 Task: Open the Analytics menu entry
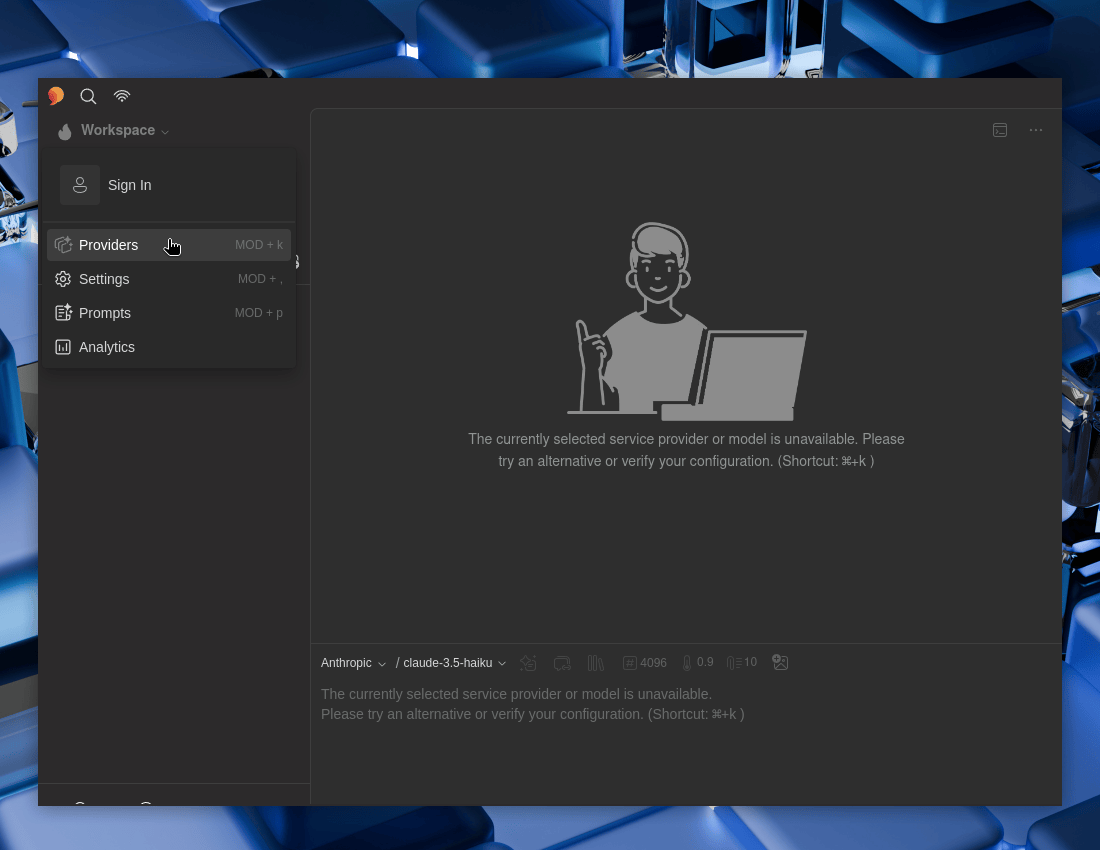(107, 347)
